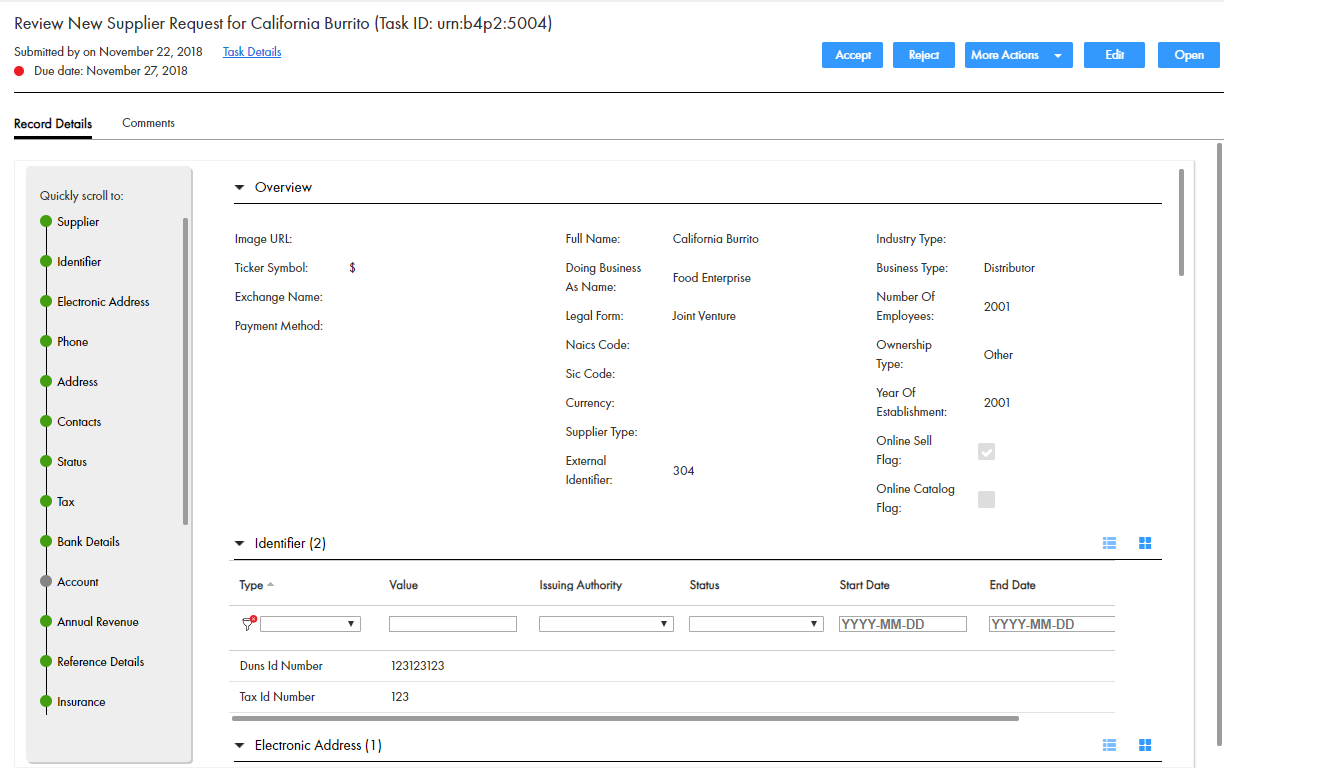Open the Task Details link

coord(252,52)
